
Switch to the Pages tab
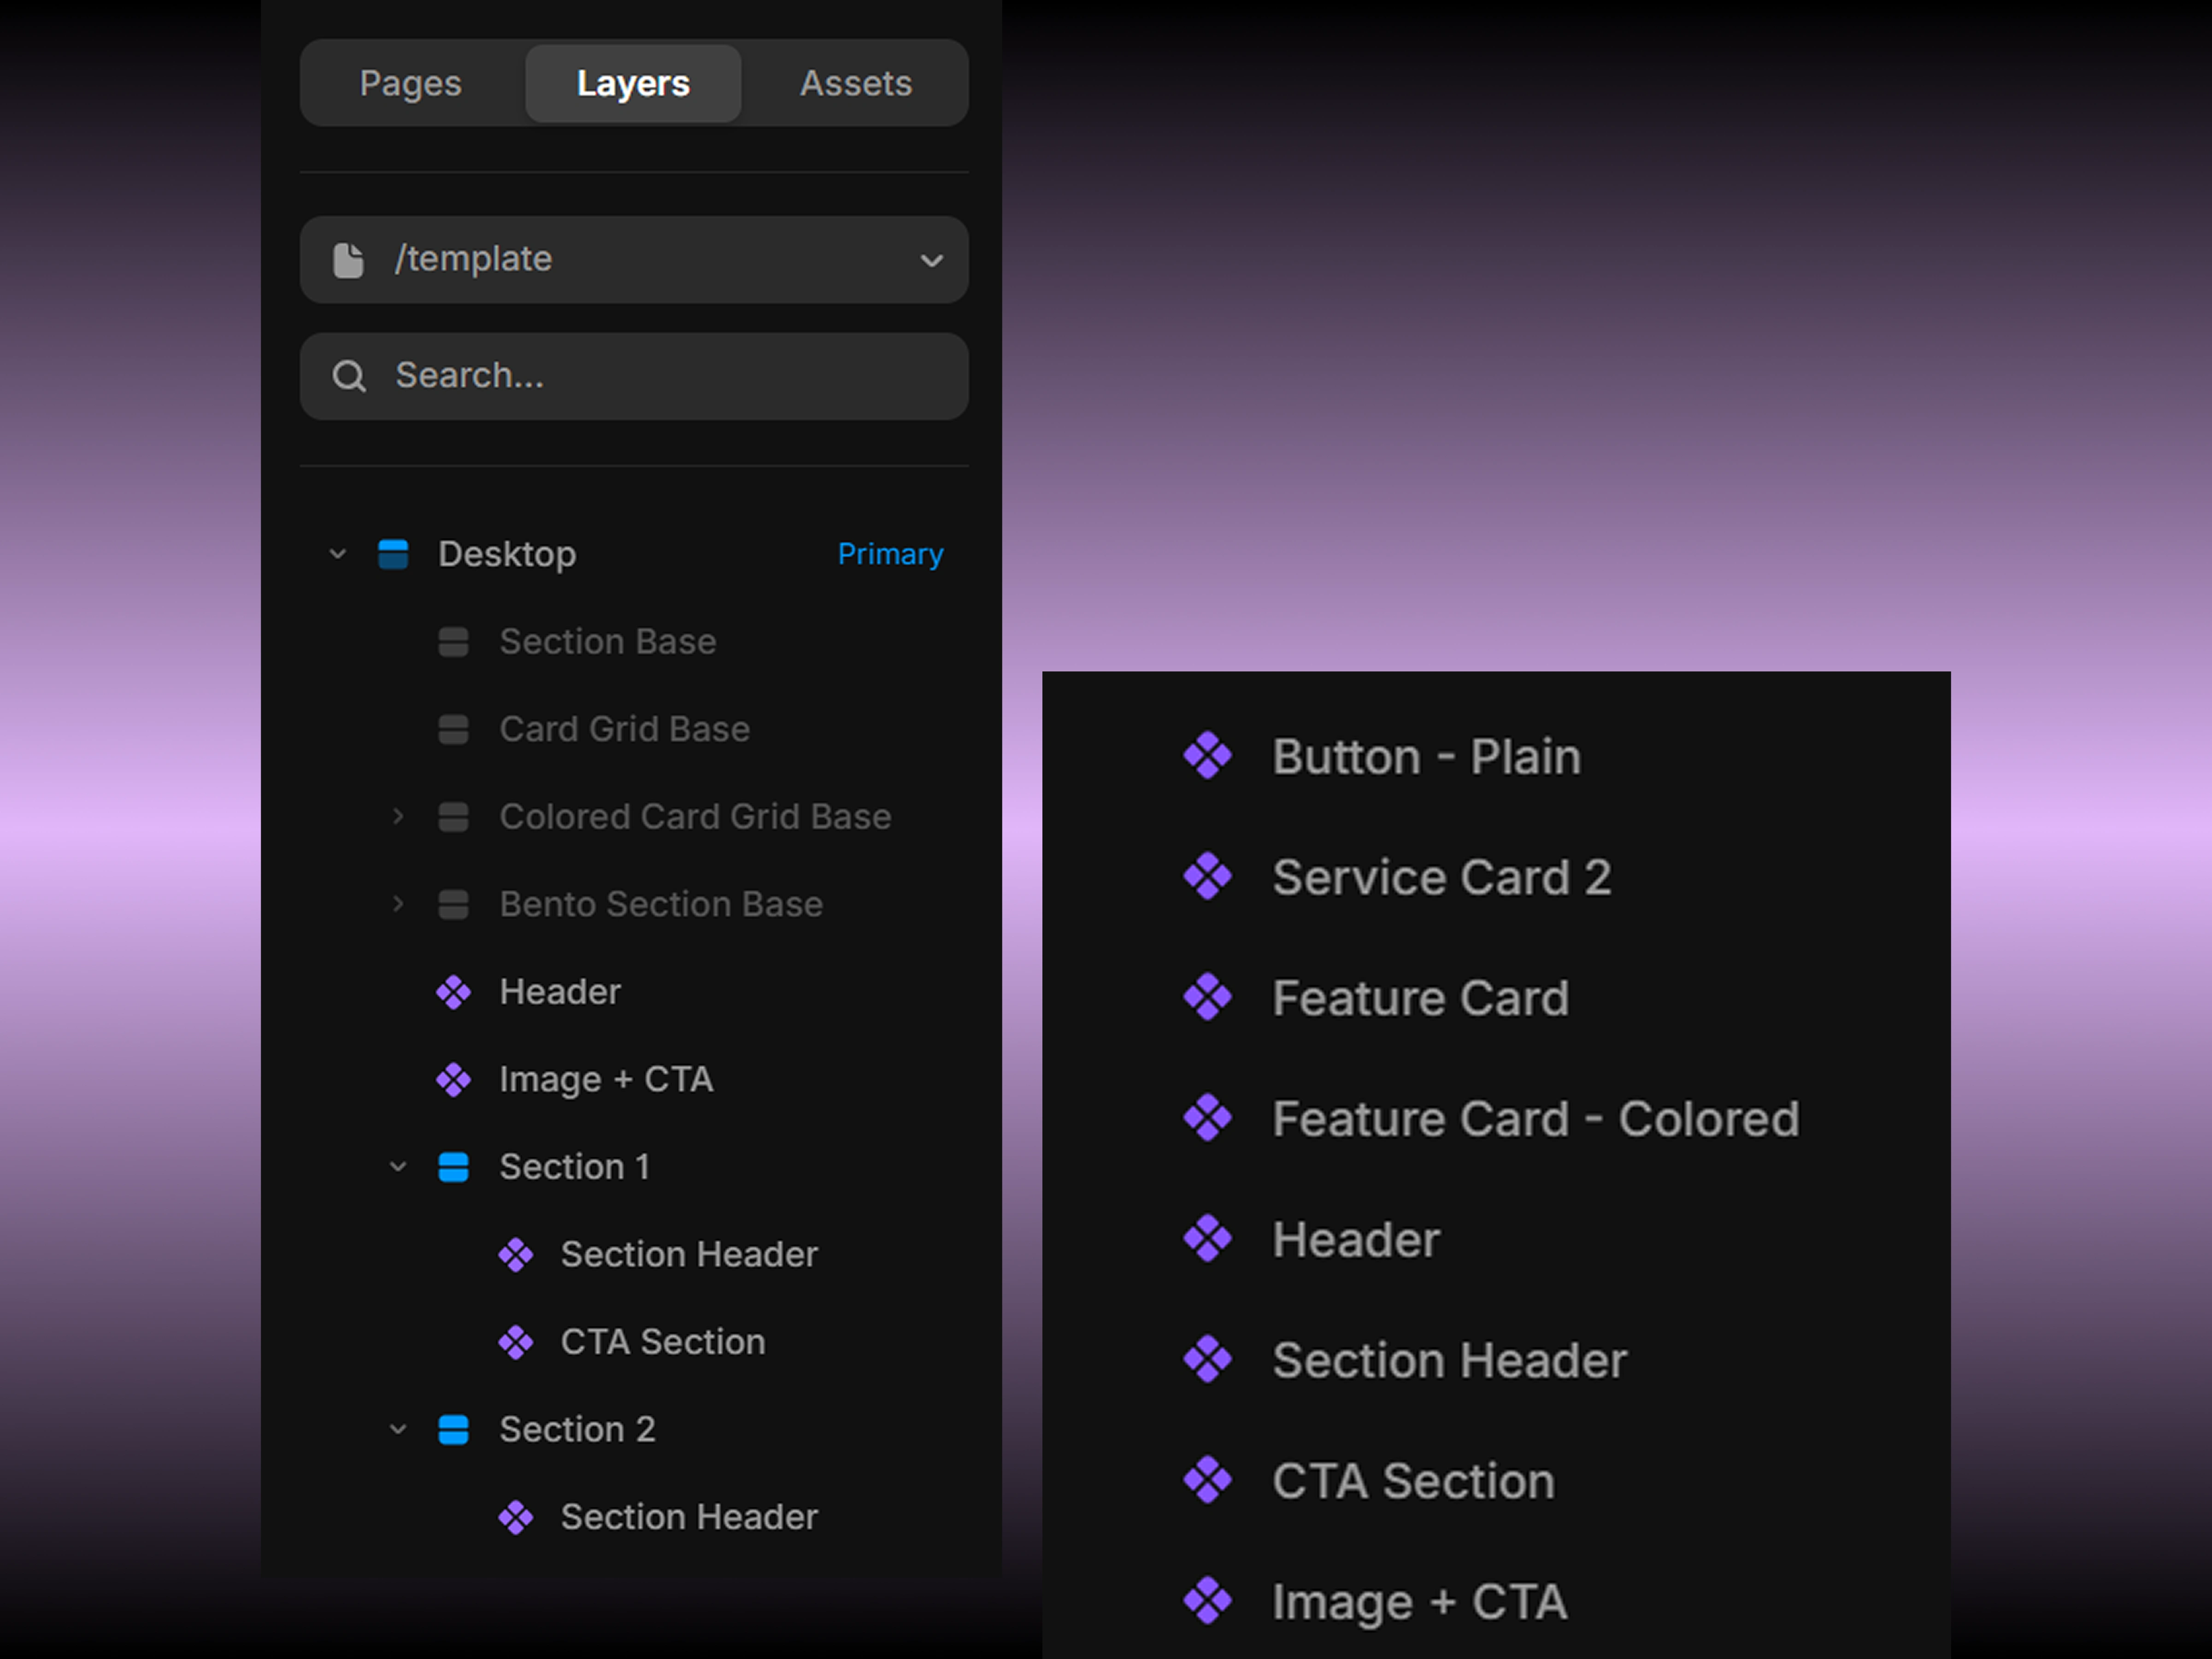pyautogui.click(x=410, y=83)
